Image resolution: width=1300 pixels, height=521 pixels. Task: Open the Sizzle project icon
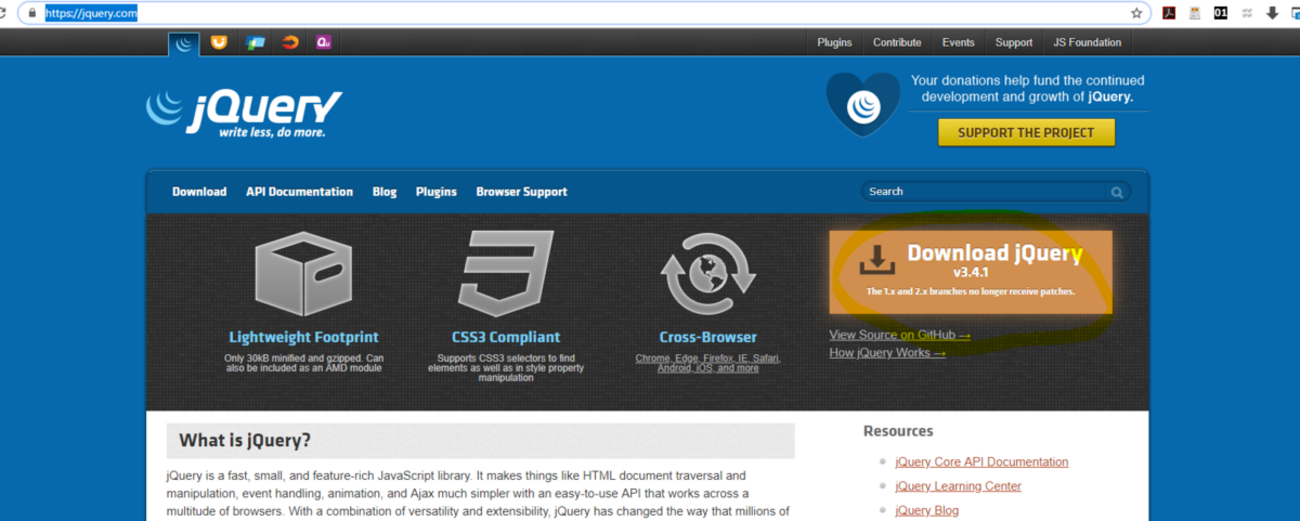[x=290, y=42]
